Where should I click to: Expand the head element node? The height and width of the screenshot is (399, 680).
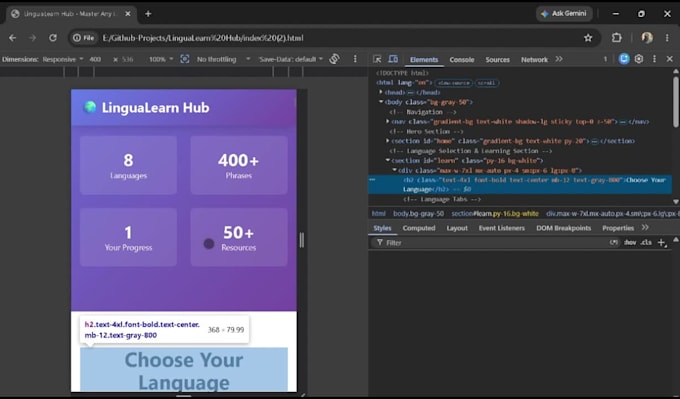[x=381, y=92]
